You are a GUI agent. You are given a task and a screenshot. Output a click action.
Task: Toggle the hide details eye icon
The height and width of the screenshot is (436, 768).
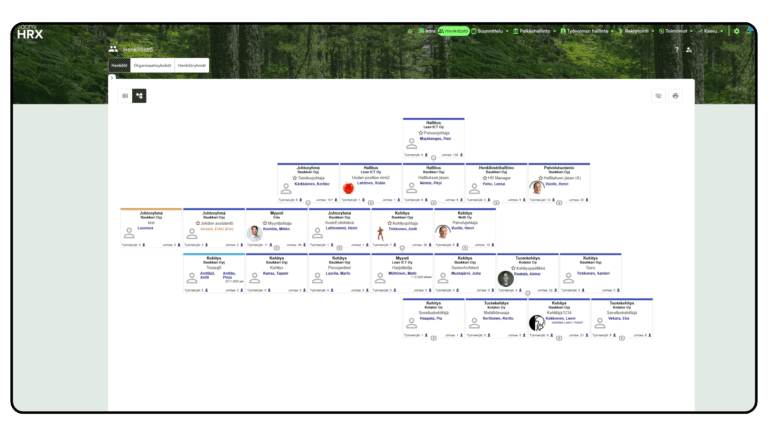(658, 96)
